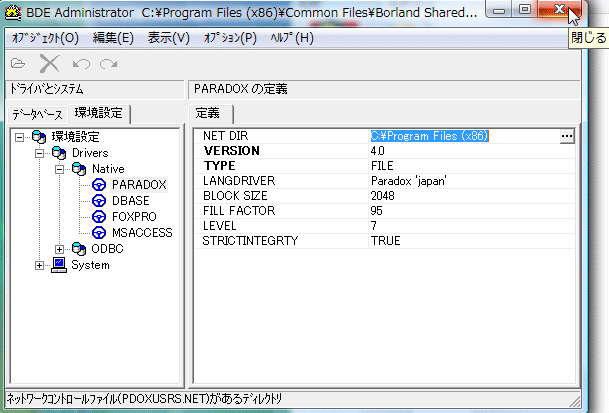Click the open folder toolbar icon
Image resolution: width=609 pixels, height=413 pixels.
(x=18, y=63)
